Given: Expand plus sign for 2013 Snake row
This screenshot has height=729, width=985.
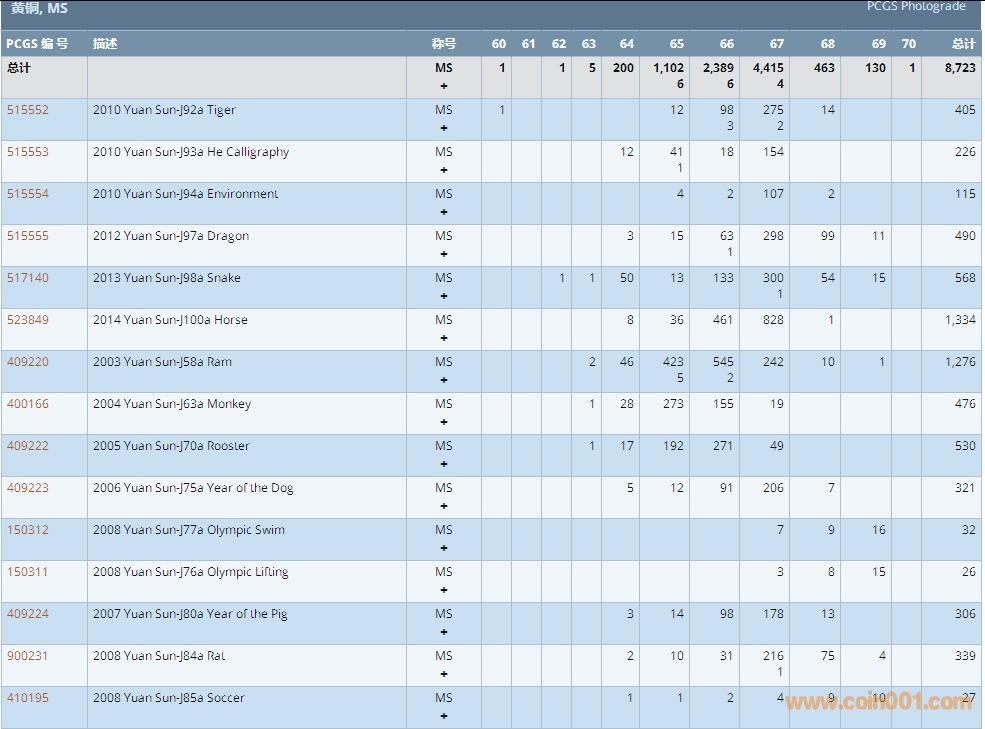Looking at the screenshot, I should (x=444, y=296).
